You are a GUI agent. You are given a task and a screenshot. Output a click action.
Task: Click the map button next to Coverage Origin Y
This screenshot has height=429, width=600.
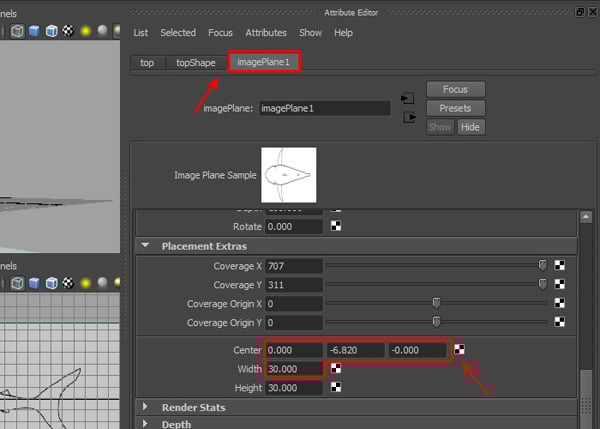pyautogui.click(x=561, y=323)
